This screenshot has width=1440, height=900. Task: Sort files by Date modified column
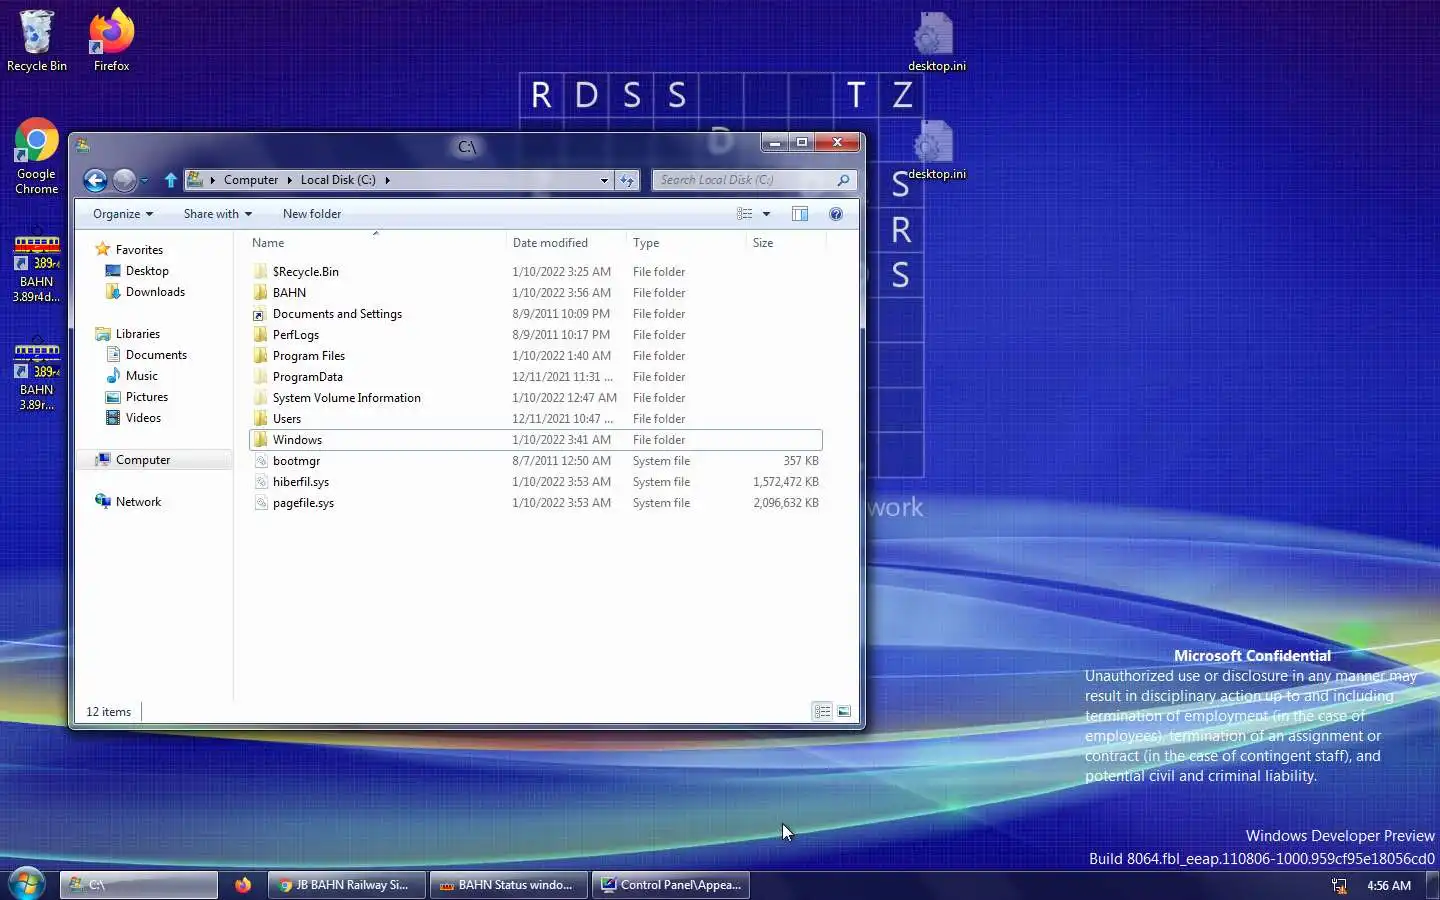566,243
